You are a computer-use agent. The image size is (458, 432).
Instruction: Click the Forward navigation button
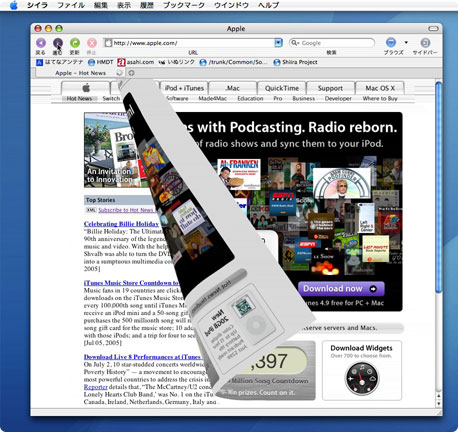58,43
